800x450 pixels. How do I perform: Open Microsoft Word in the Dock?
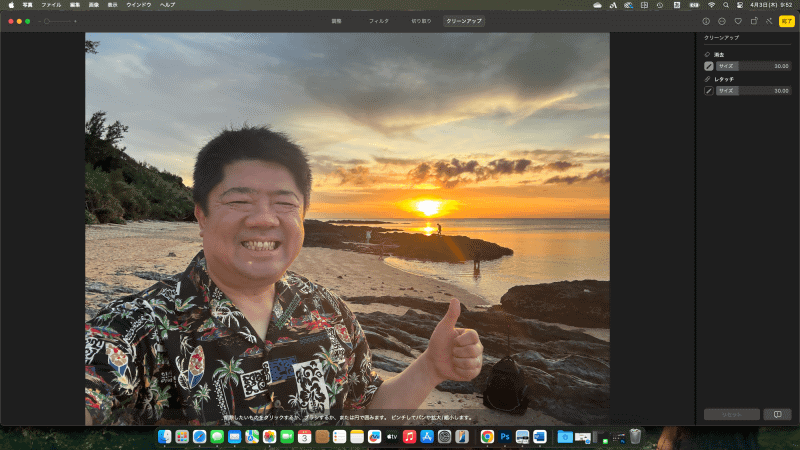pos(540,437)
